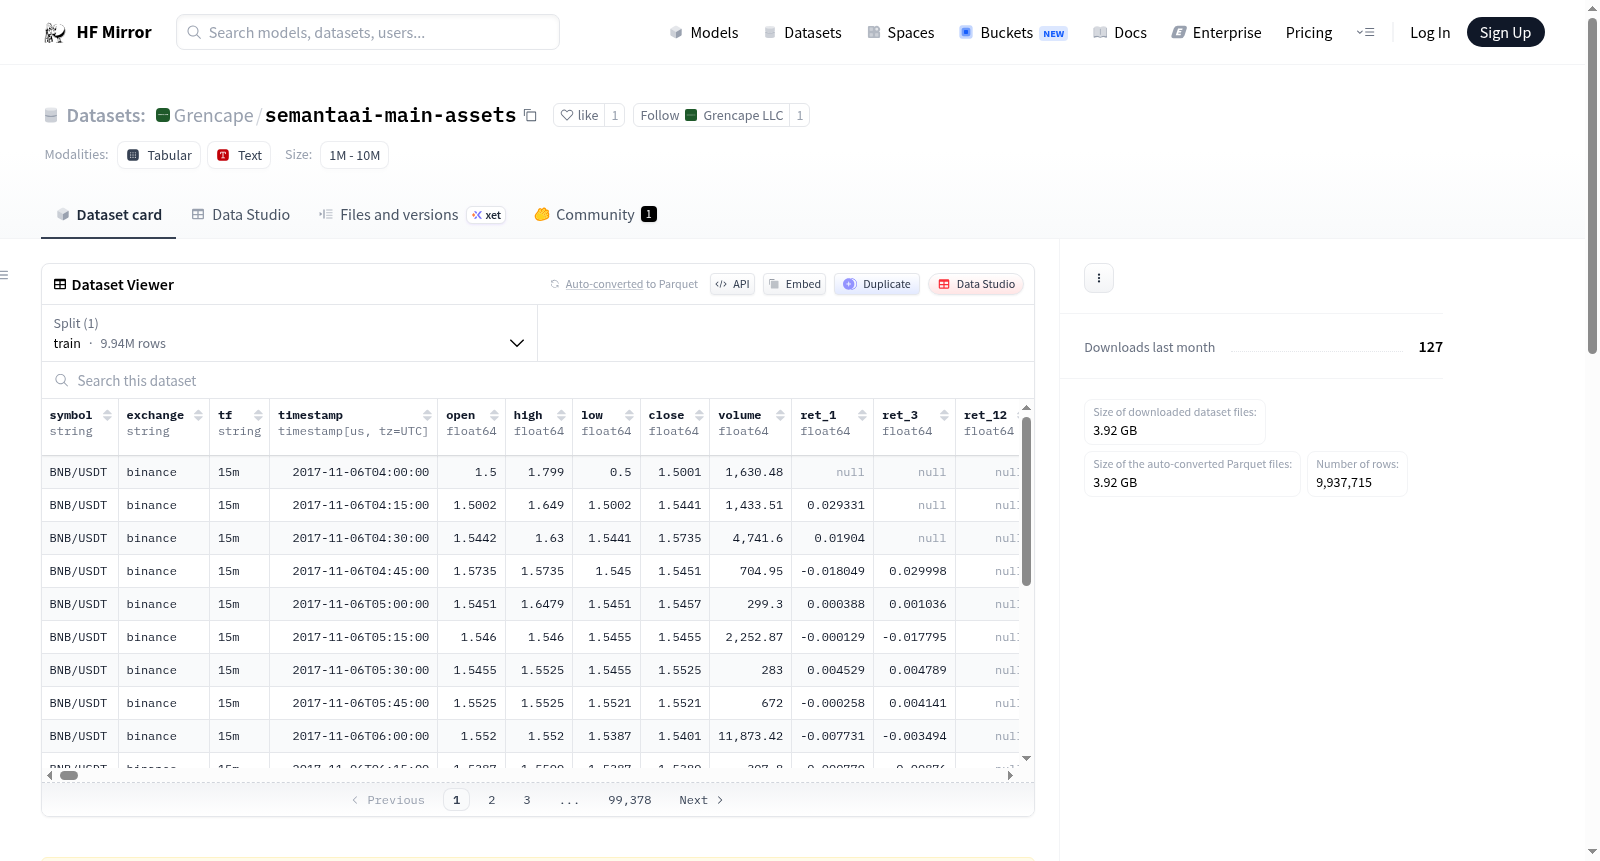Open Data Studio from viewer header button
The image size is (1600, 861).
click(975, 284)
